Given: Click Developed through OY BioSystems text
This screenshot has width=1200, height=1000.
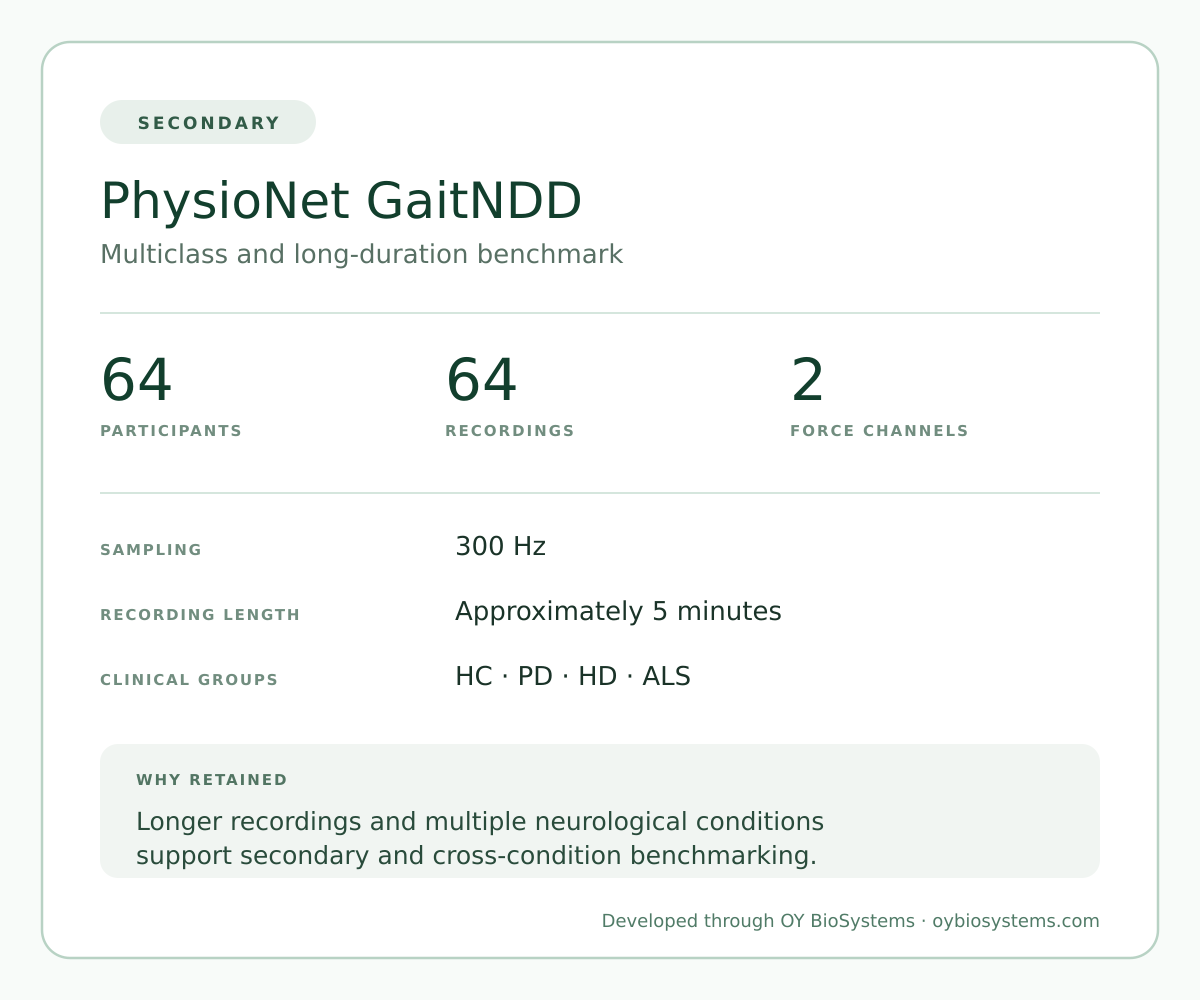Looking at the screenshot, I should tap(758, 921).
